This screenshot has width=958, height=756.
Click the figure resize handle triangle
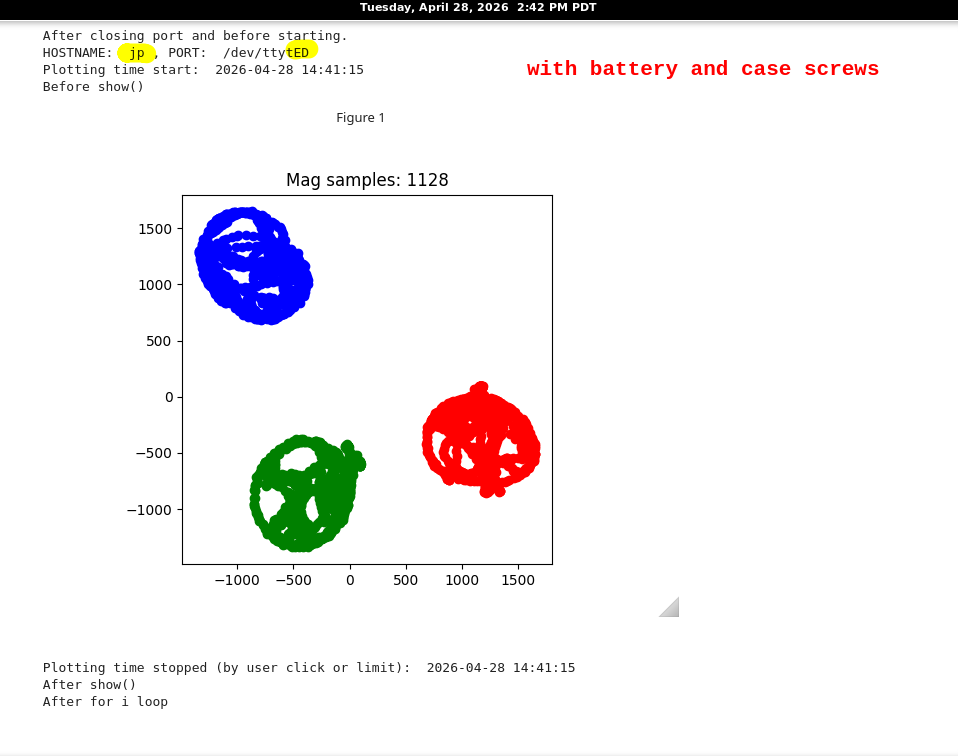point(670,608)
